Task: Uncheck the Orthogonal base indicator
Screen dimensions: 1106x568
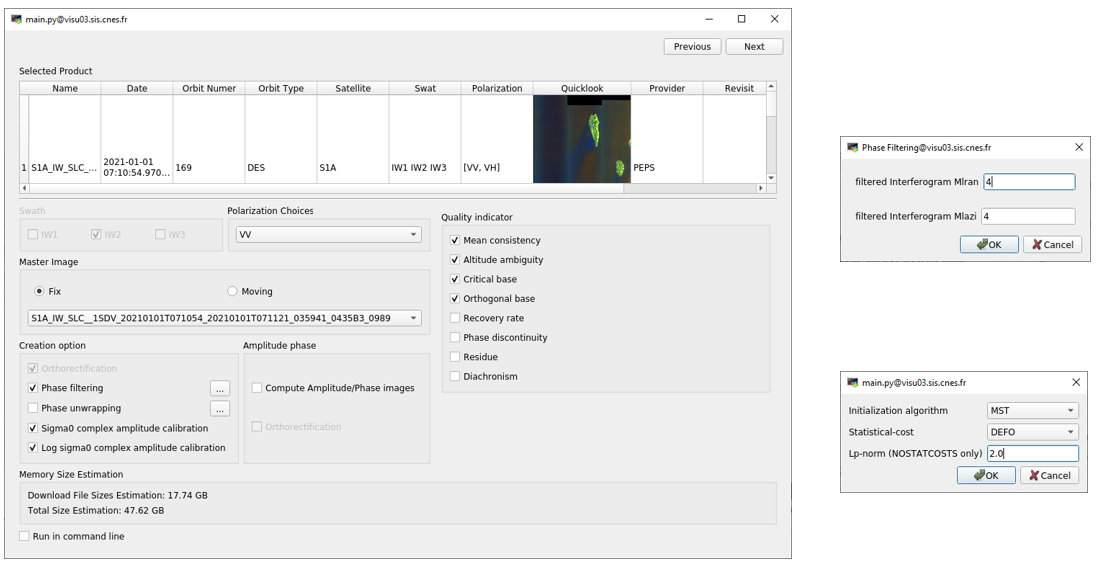Action: click(455, 298)
